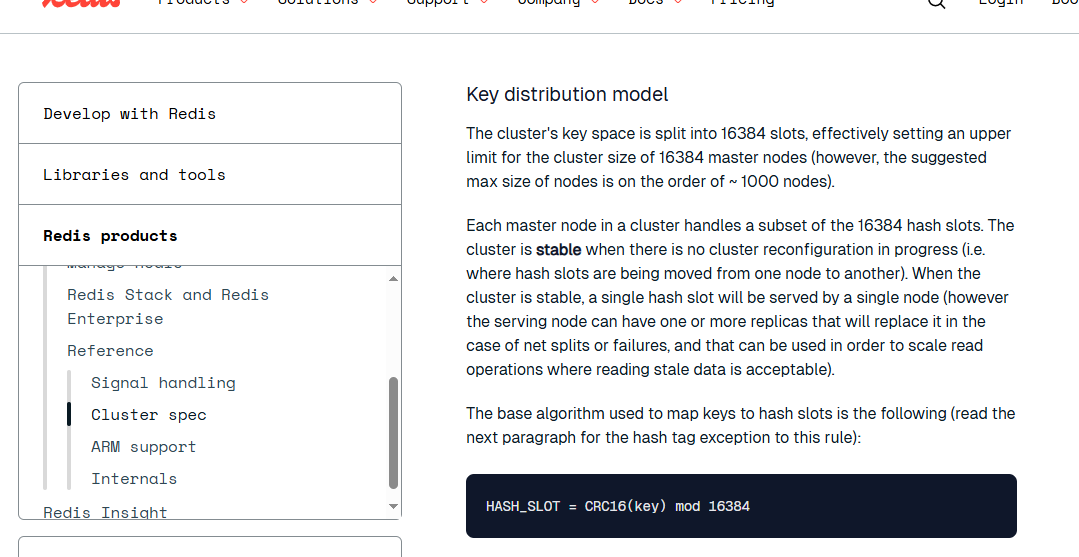Open the Internals reference page
This screenshot has height=557, width=1079.
(134, 479)
